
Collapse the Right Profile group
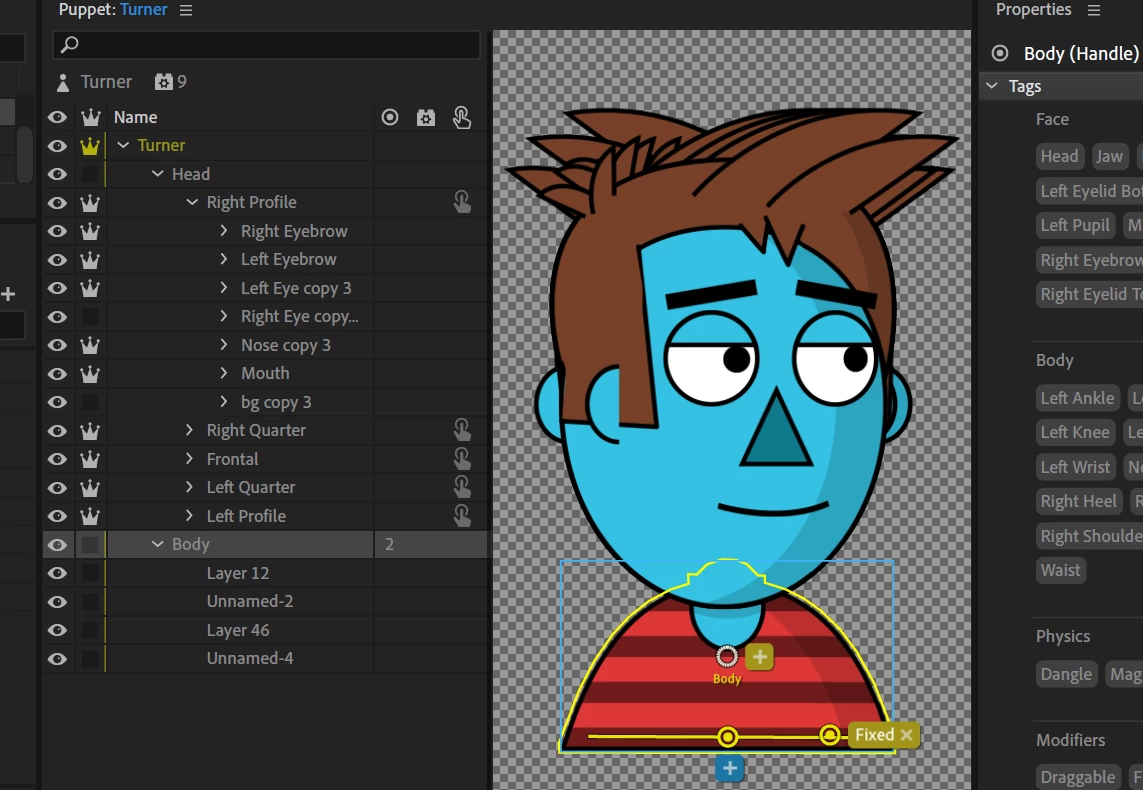[x=192, y=202]
